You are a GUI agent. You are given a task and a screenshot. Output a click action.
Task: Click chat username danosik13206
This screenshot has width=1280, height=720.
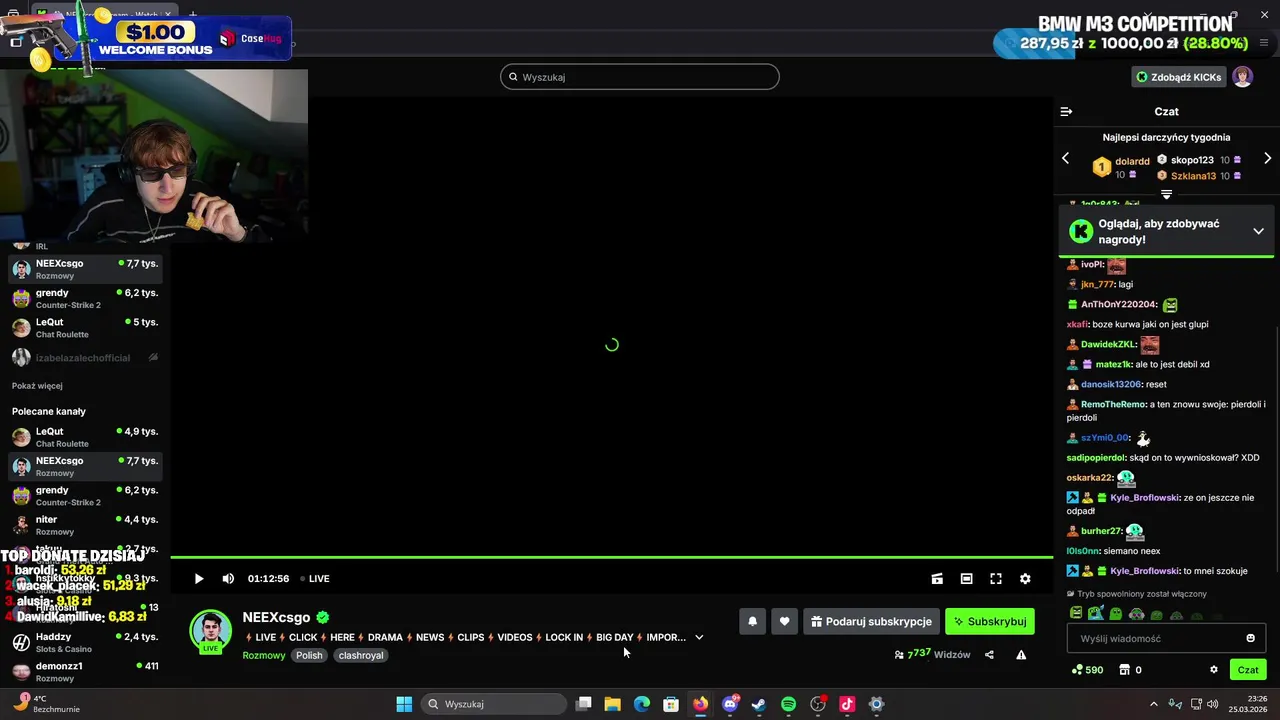pos(1111,384)
